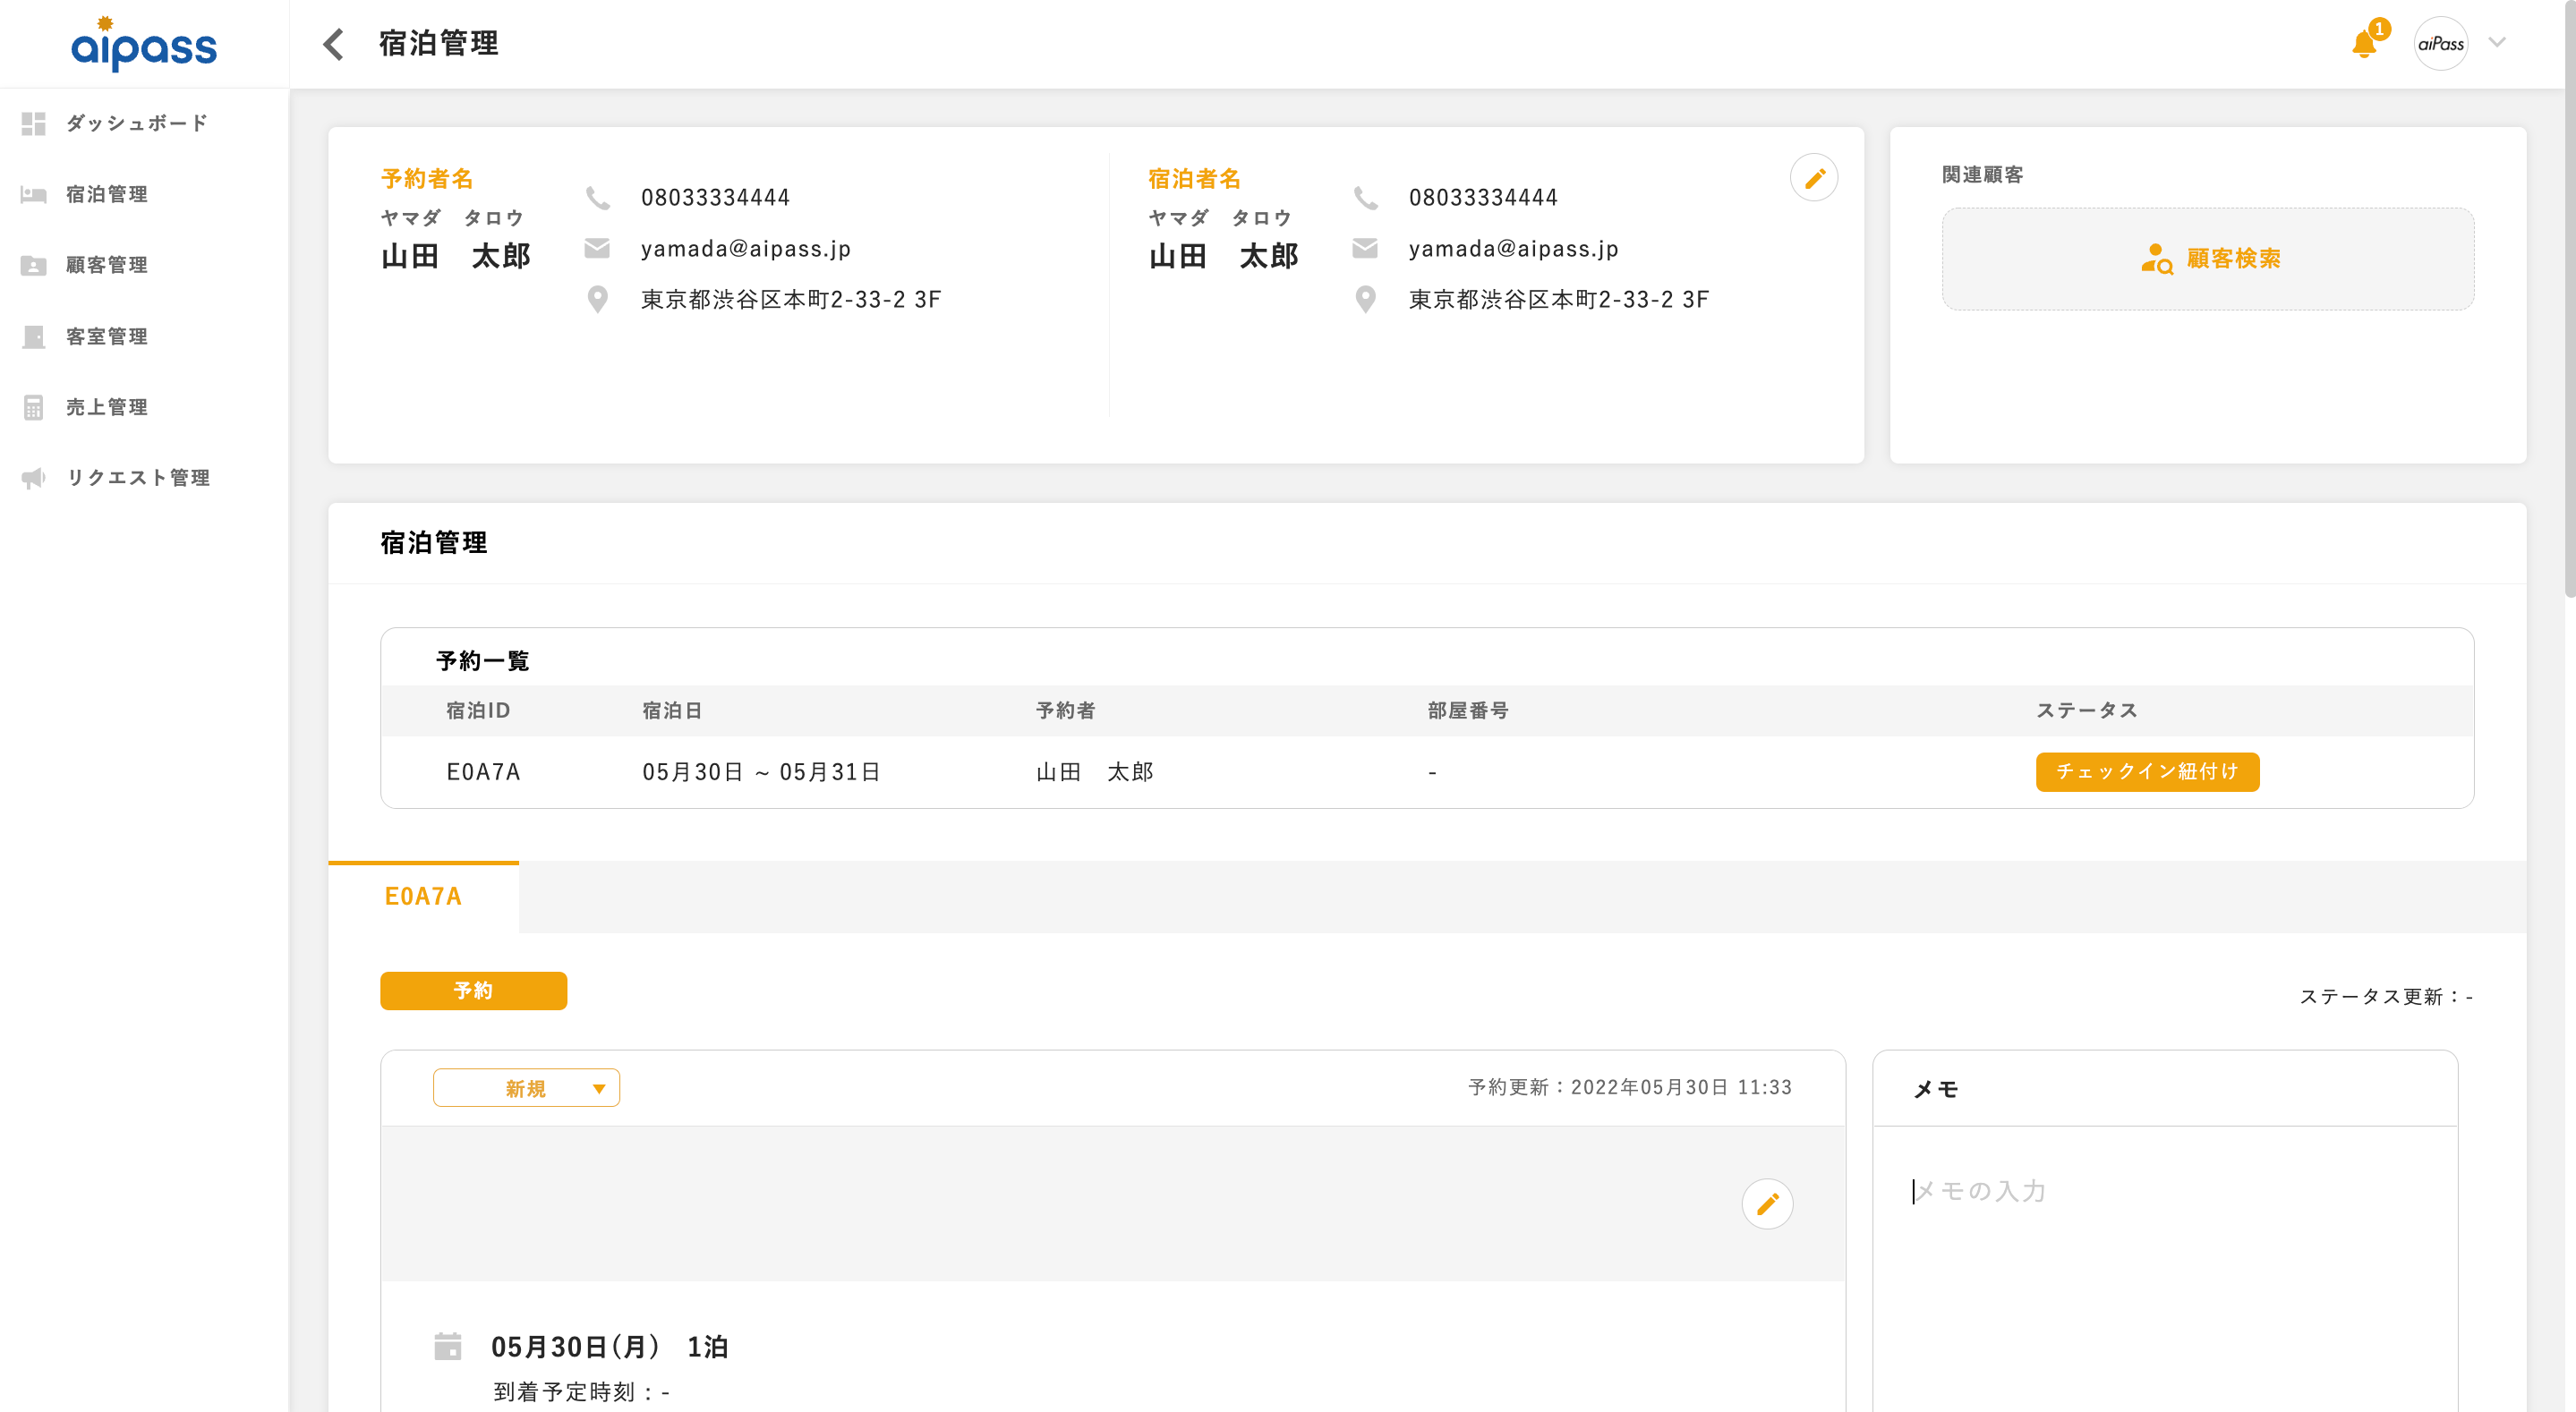Click the page vertical scrollbar
The height and width of the screenshot is (1412, 2576).
tap(2569, 300)
